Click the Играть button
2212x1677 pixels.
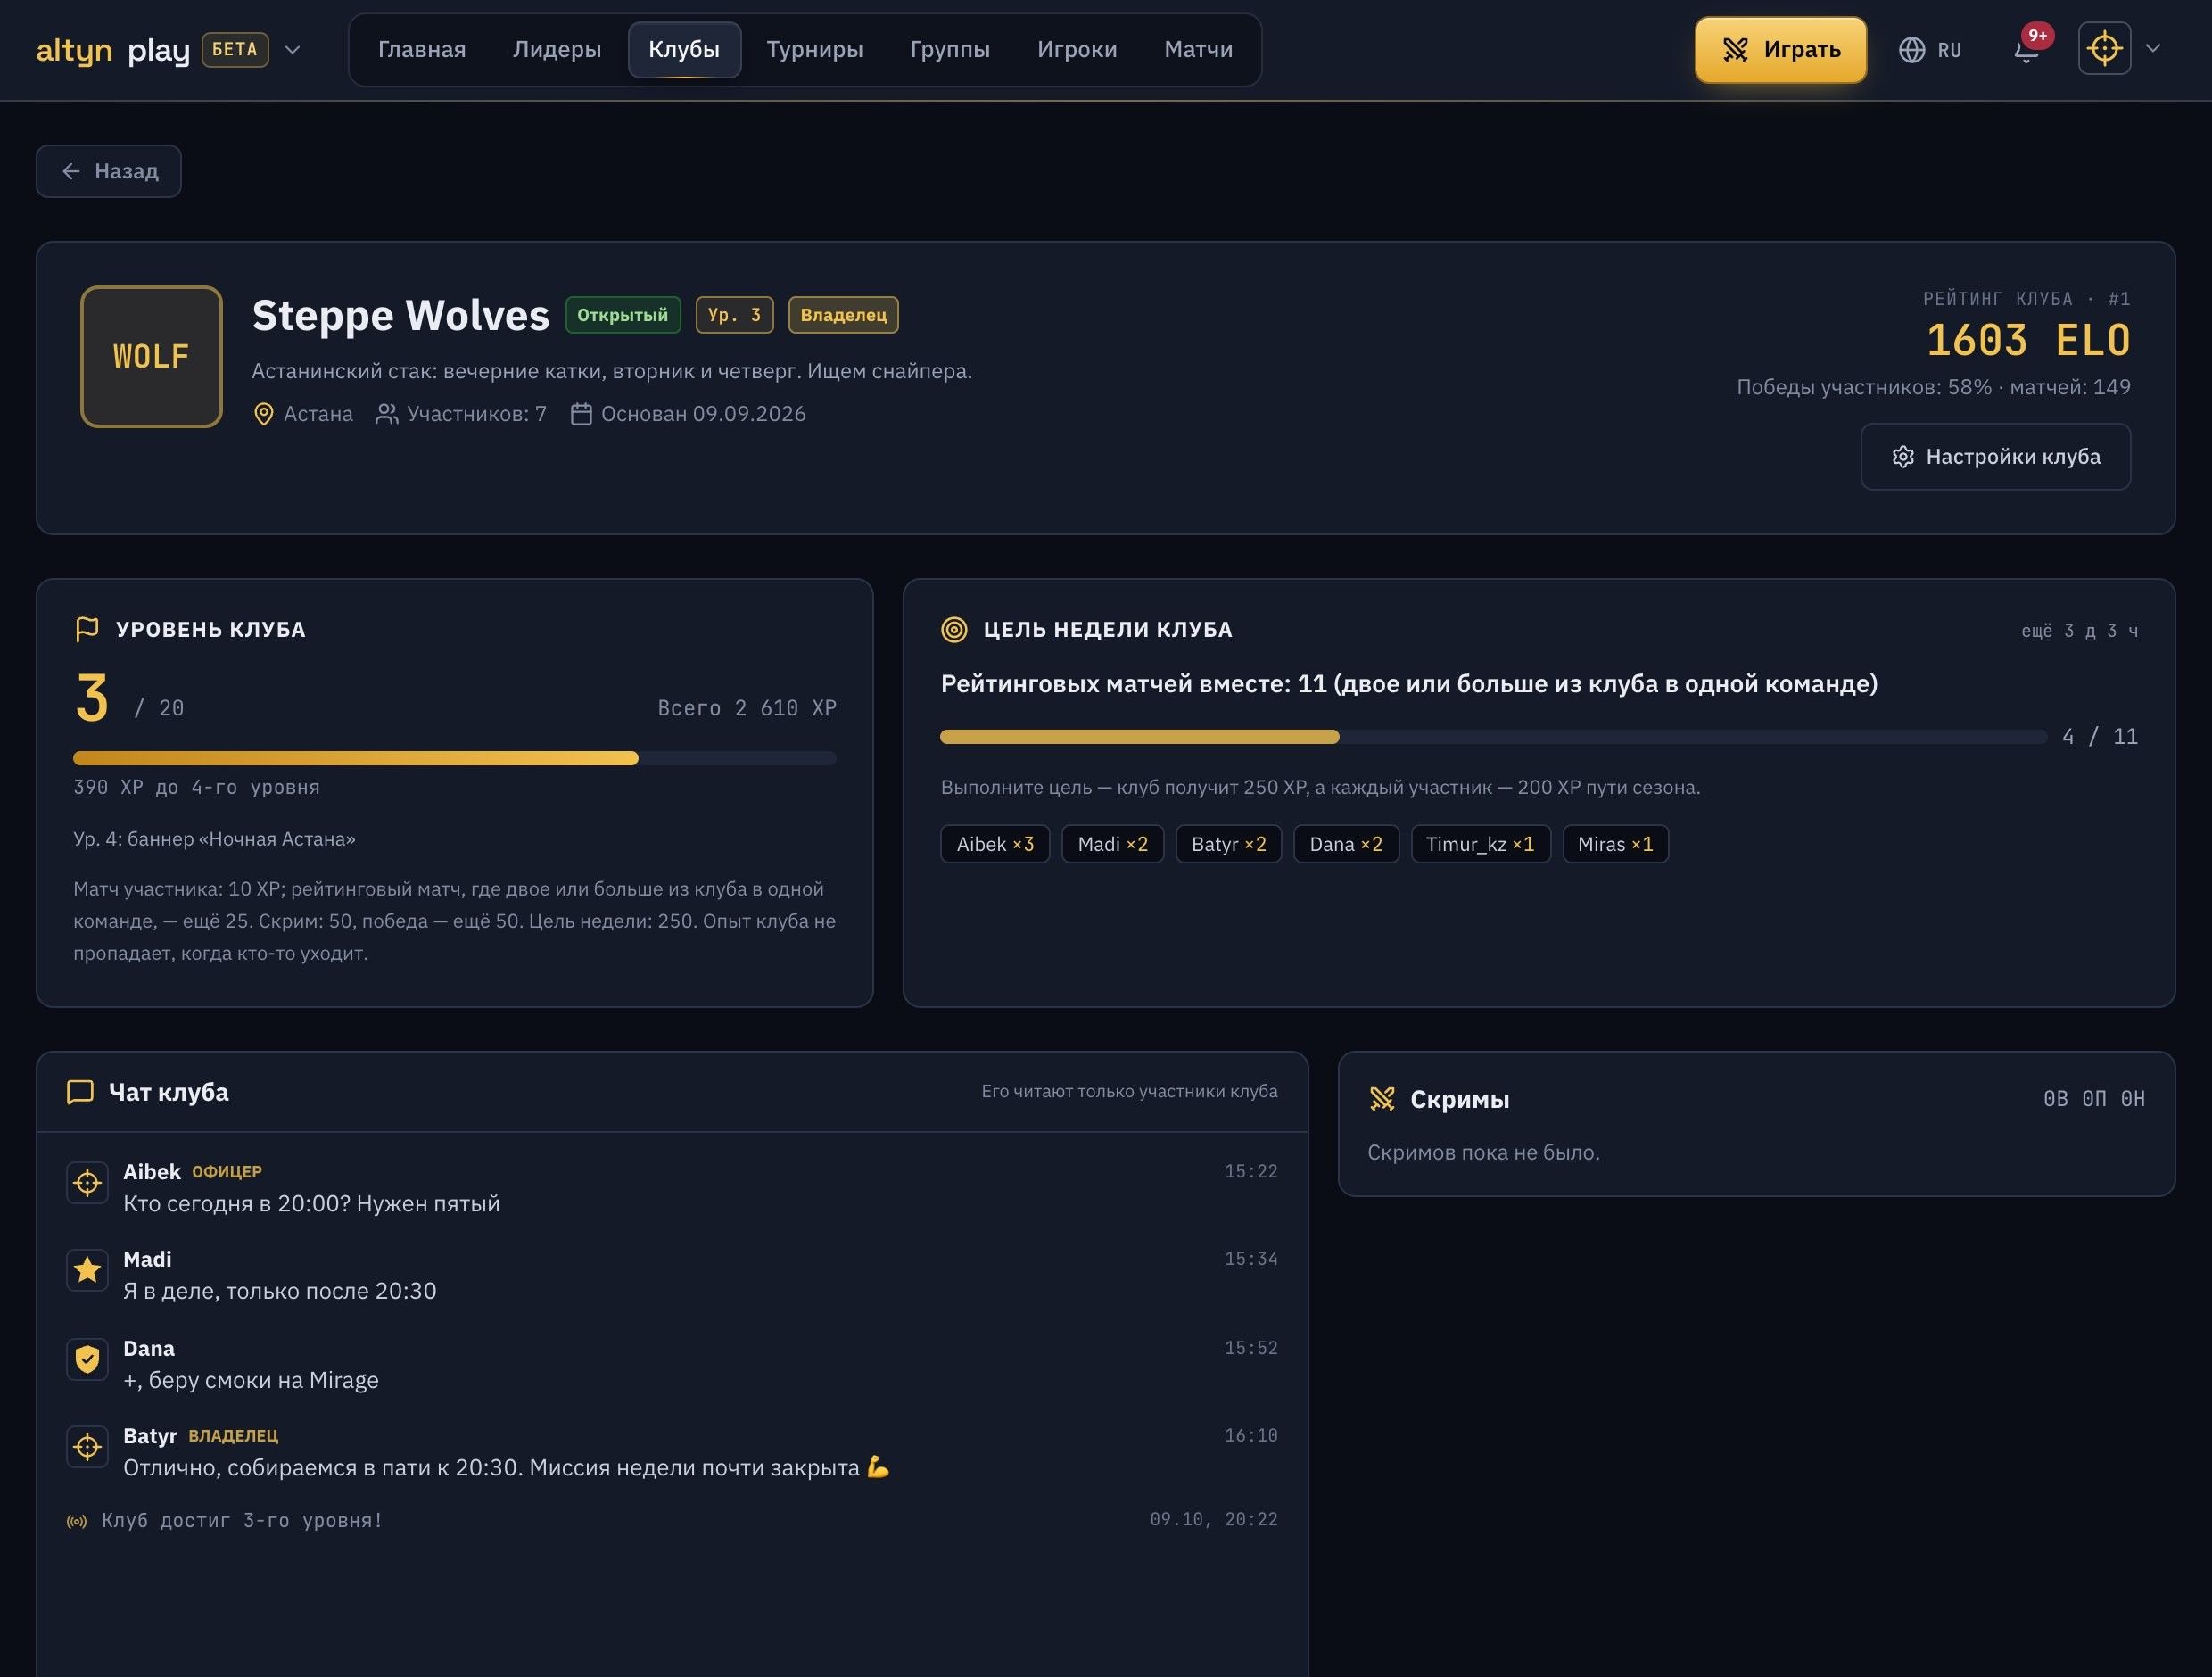coord(1781,49)
